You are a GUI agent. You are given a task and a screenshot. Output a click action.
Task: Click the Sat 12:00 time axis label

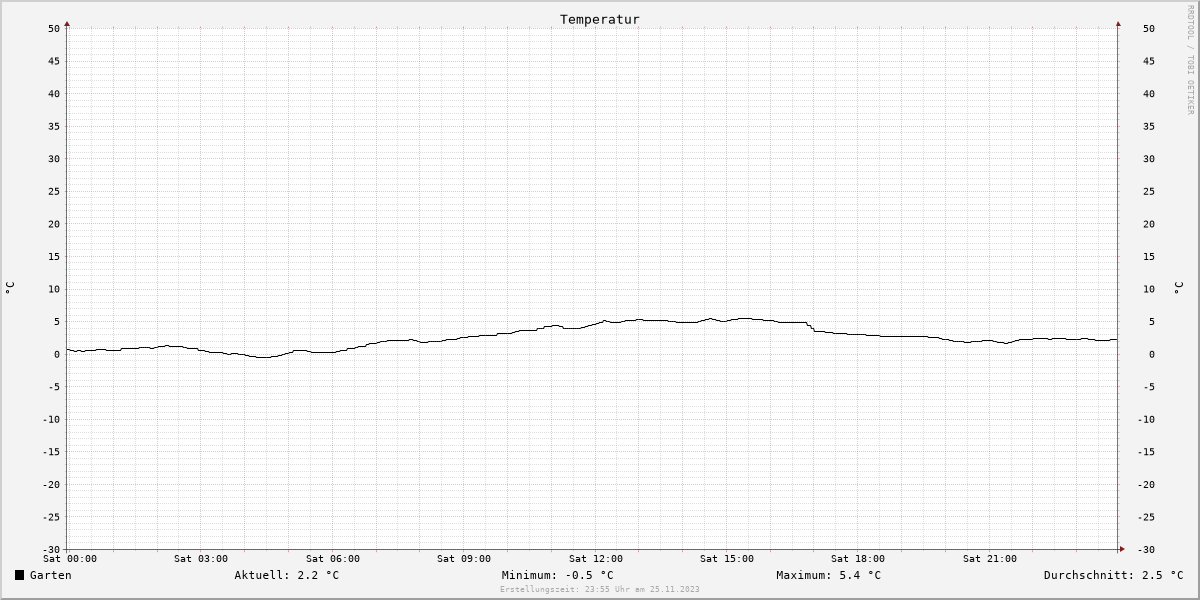(596, 559)
